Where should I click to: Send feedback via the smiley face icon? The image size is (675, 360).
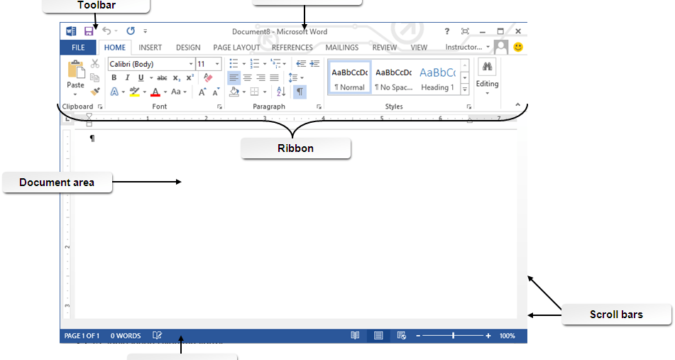click(x=518, y=47)
